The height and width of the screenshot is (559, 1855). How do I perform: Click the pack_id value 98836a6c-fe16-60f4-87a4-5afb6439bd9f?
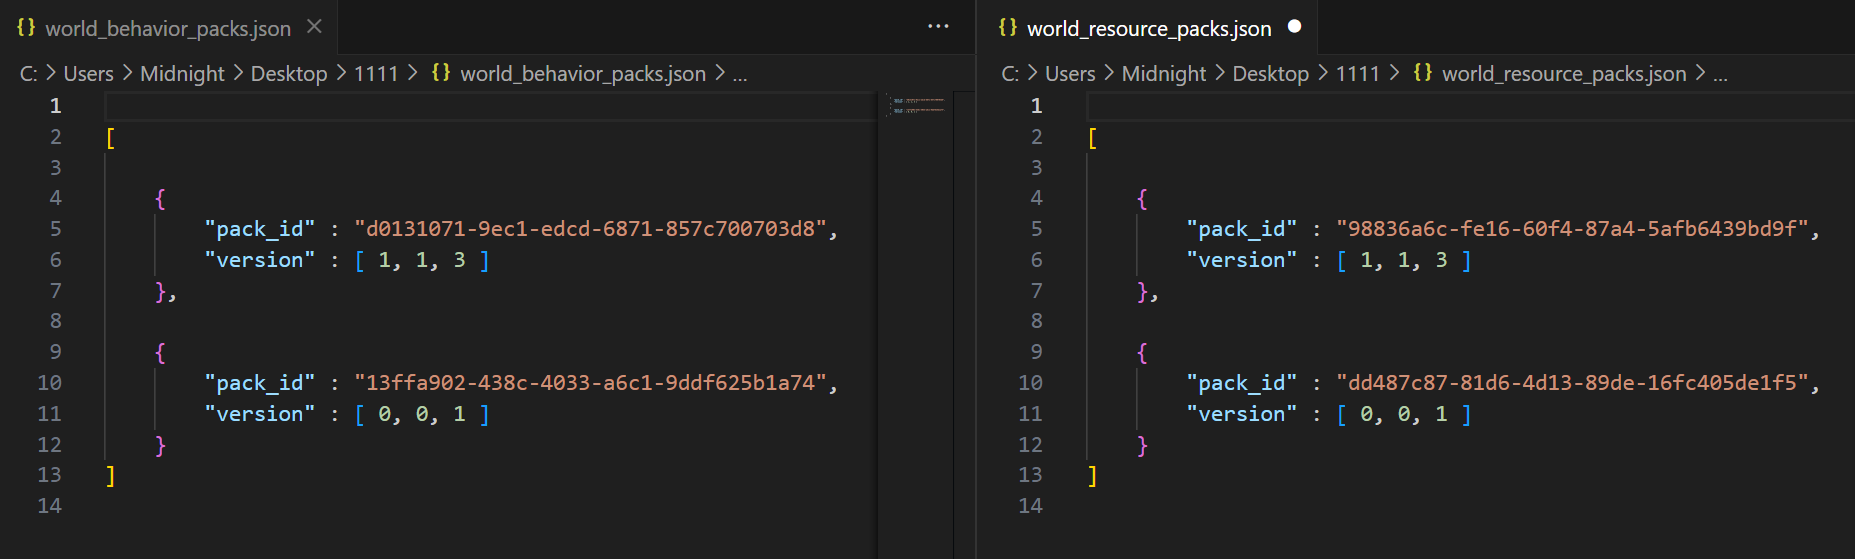1572,229
